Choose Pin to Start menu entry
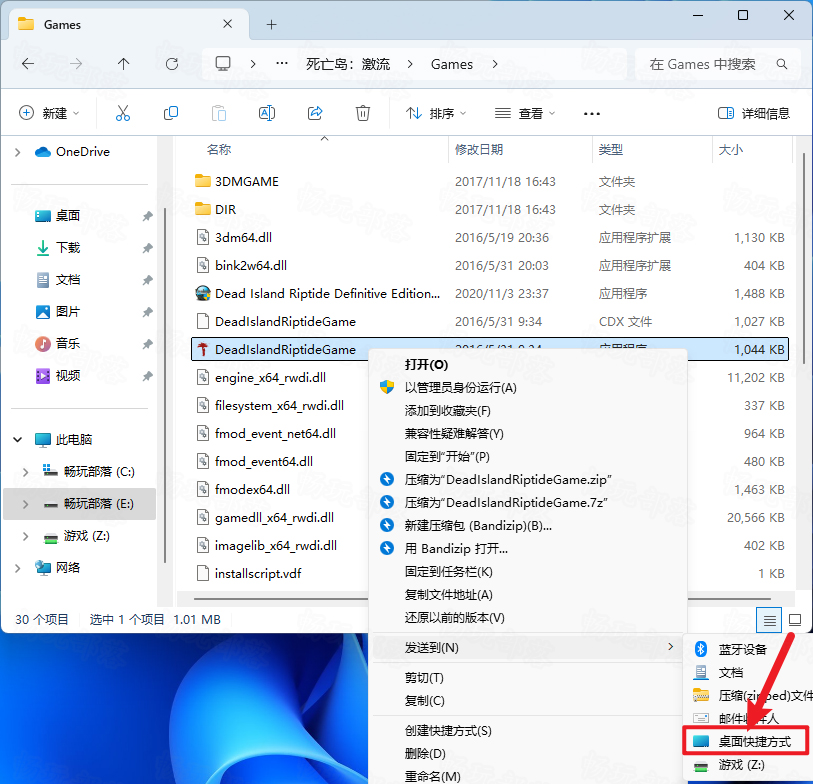Viewport: 813px width, 784px height. [x=447, y=457]
